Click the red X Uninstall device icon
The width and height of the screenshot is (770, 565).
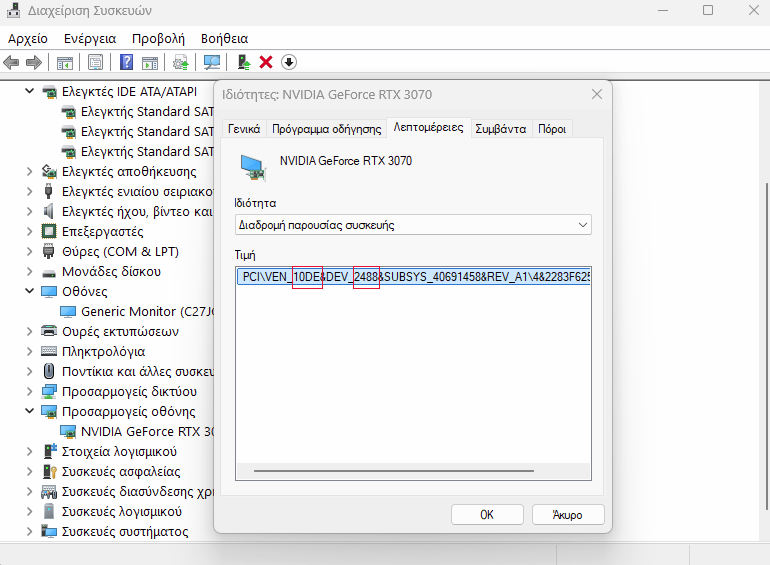point(266,62)
